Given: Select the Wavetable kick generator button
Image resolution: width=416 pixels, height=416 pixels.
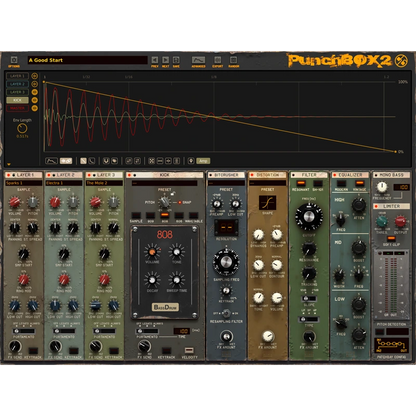Looking at the screenshot, I should point(193,216).
